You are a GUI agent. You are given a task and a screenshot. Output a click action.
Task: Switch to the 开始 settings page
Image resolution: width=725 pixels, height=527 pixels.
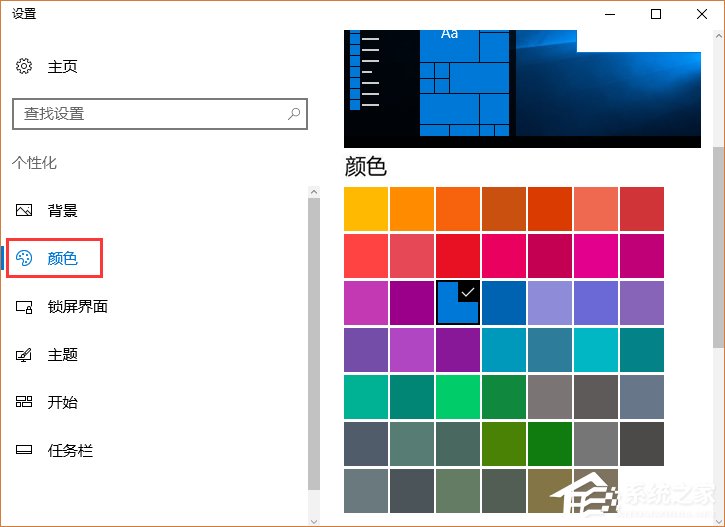coord(46,402)
